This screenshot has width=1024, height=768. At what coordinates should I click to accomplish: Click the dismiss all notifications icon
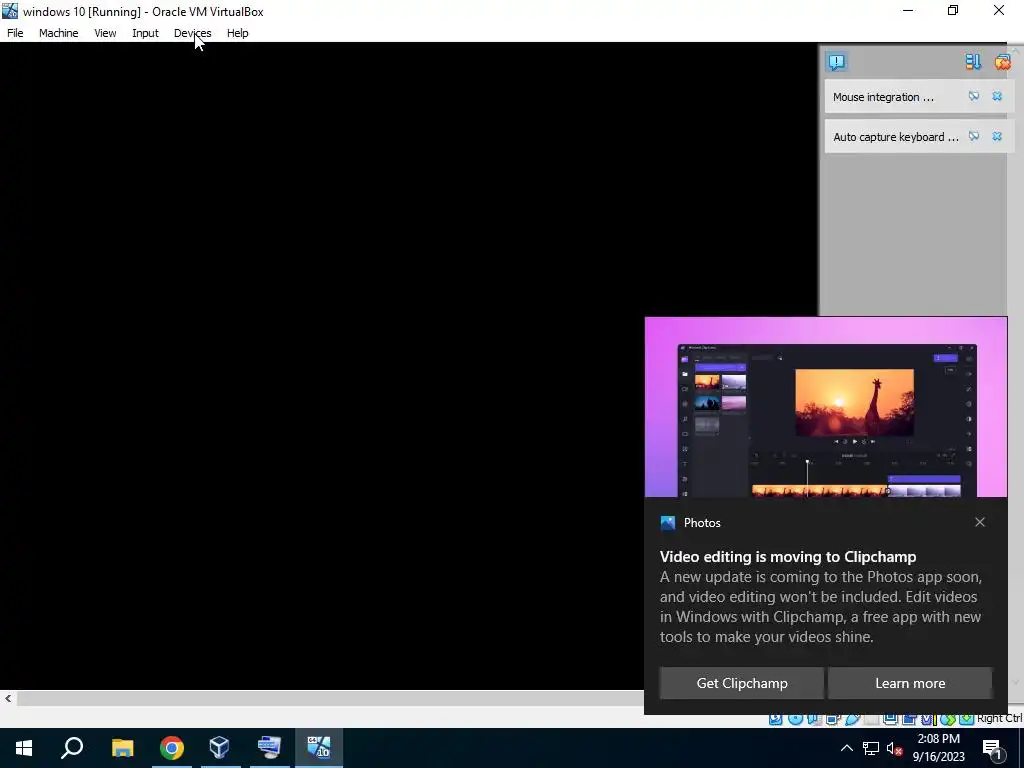[1002, 61]
